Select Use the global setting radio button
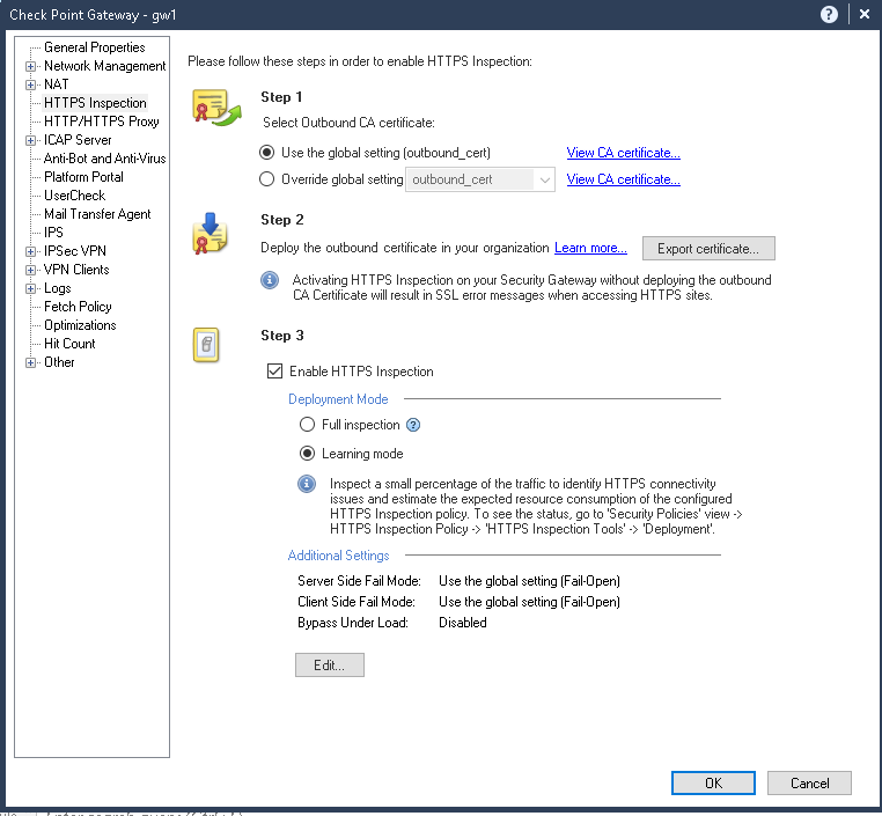Viewport: 882px width, 816px height. (x=267, y=152)
